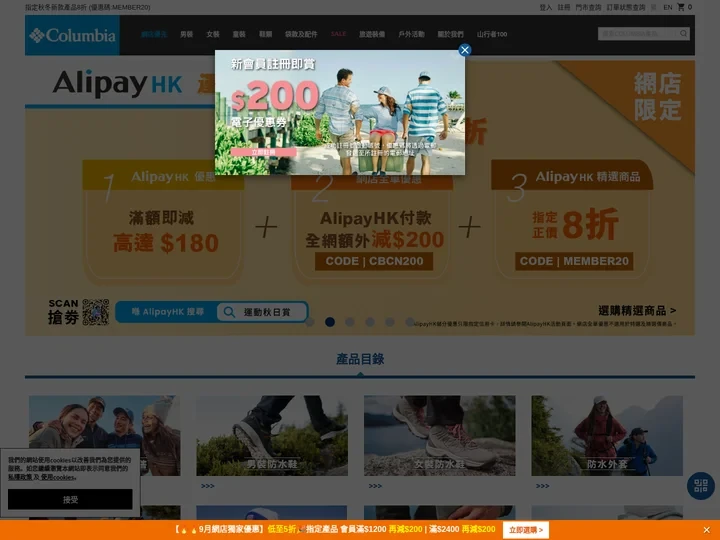Open the 山行者100 menu item
720x540 pixels.
coord(492,34)
